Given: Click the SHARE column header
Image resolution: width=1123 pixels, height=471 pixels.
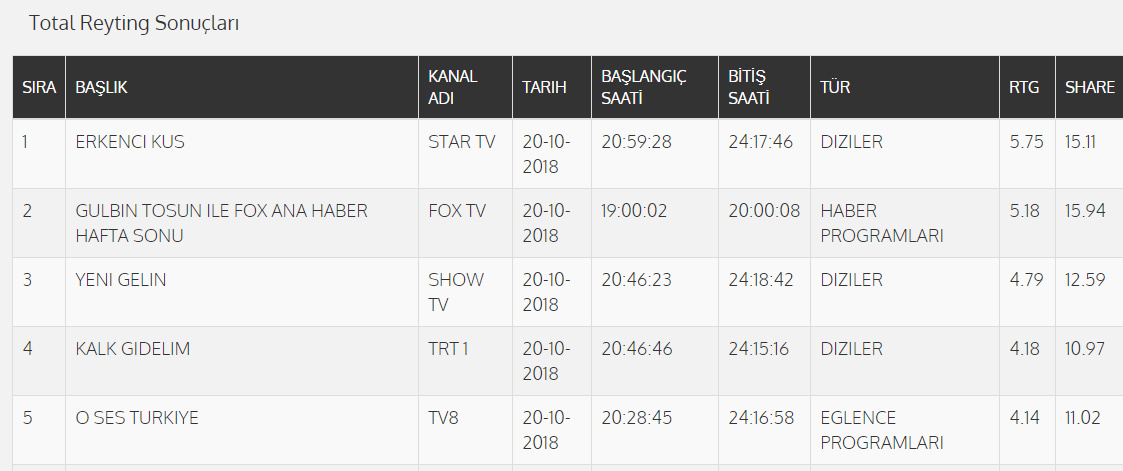Looking at the screenshot, I should click(1089, 87).
